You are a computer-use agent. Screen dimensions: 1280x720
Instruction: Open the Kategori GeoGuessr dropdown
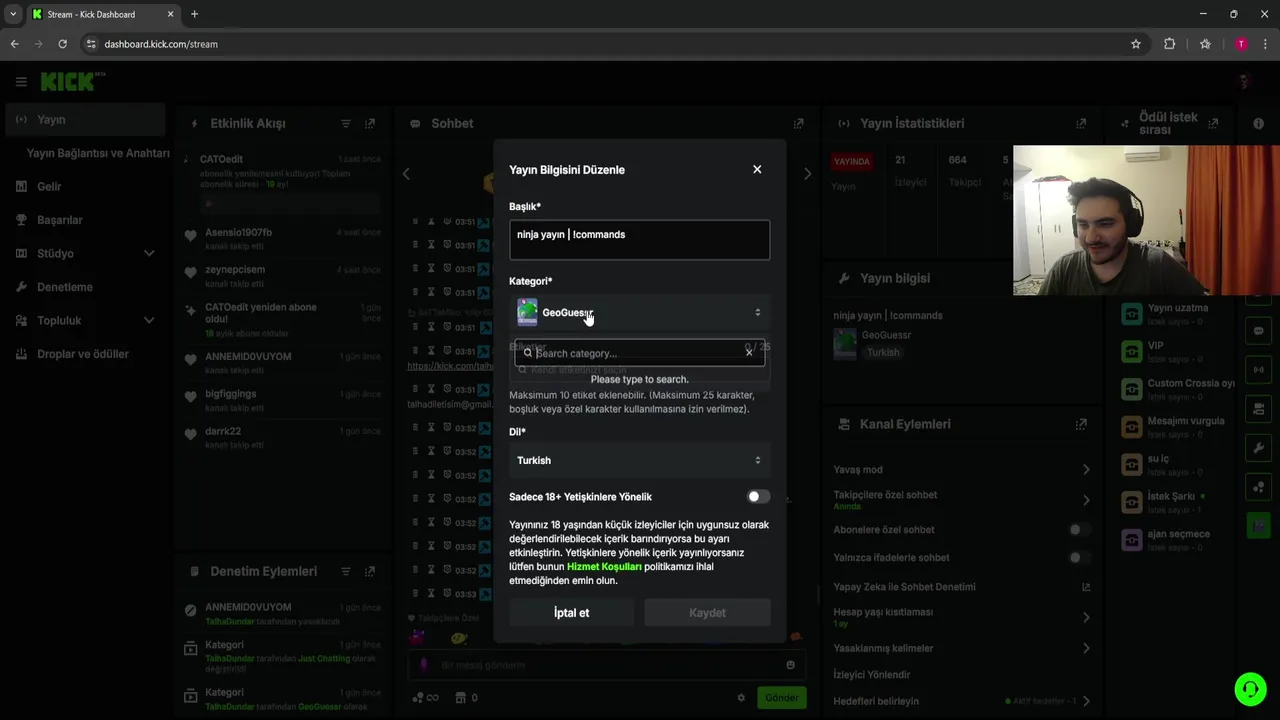639,313
